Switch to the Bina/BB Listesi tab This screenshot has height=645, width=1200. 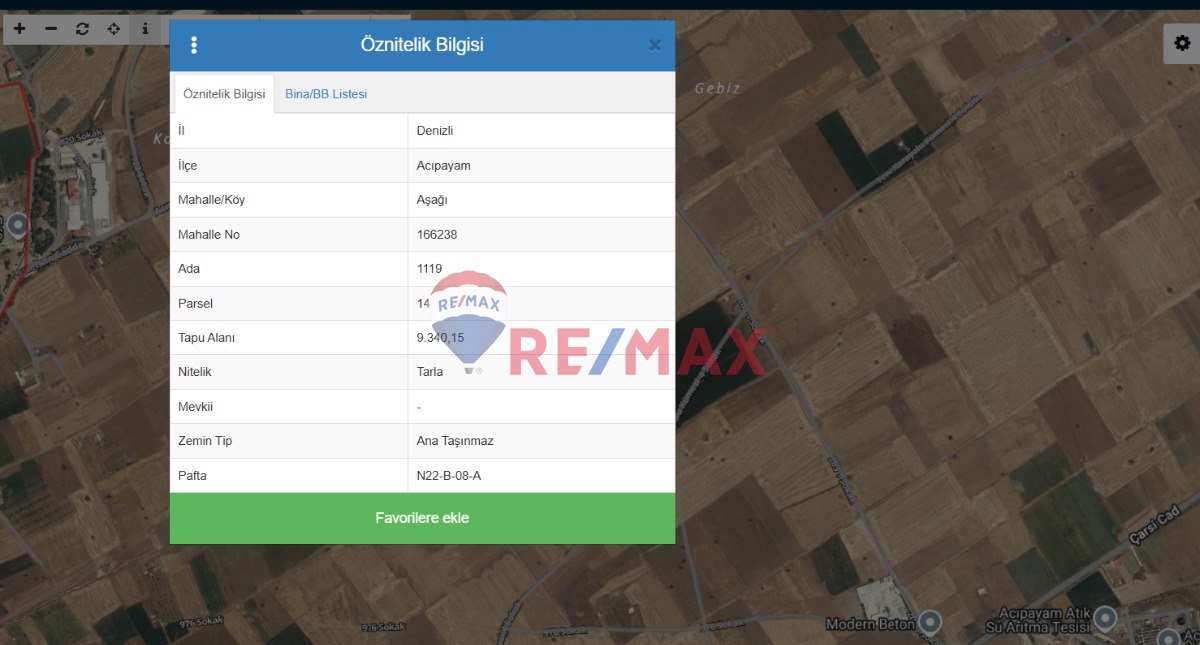(326, 94)
